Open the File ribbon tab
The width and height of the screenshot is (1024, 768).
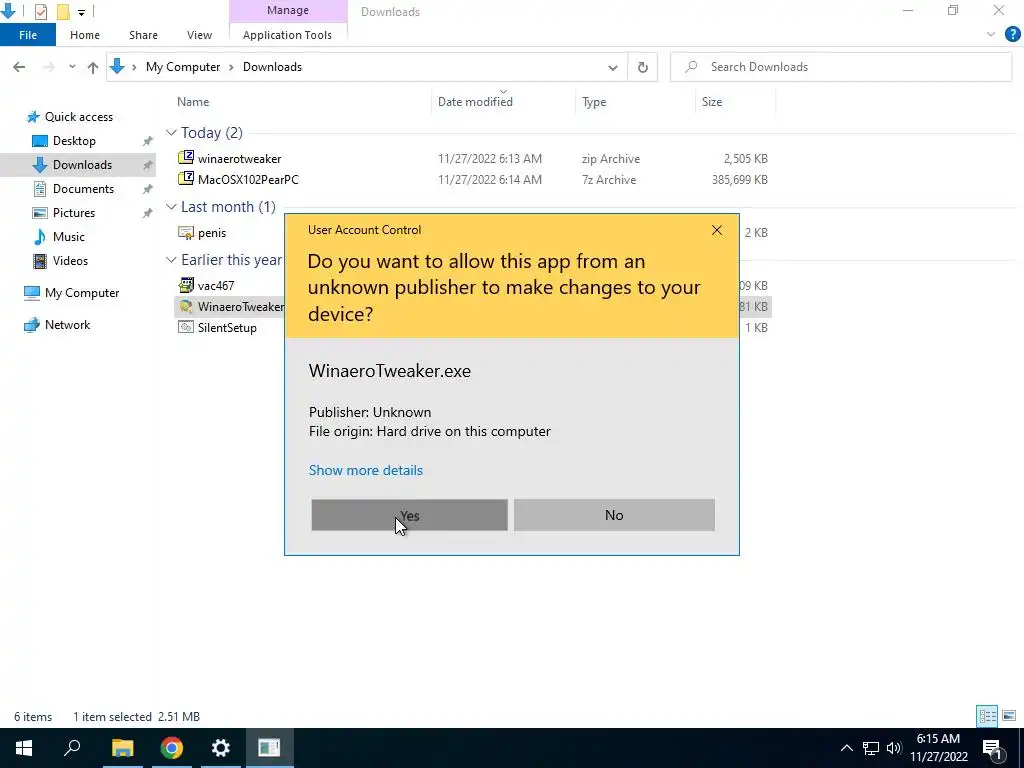coord(28,35)
